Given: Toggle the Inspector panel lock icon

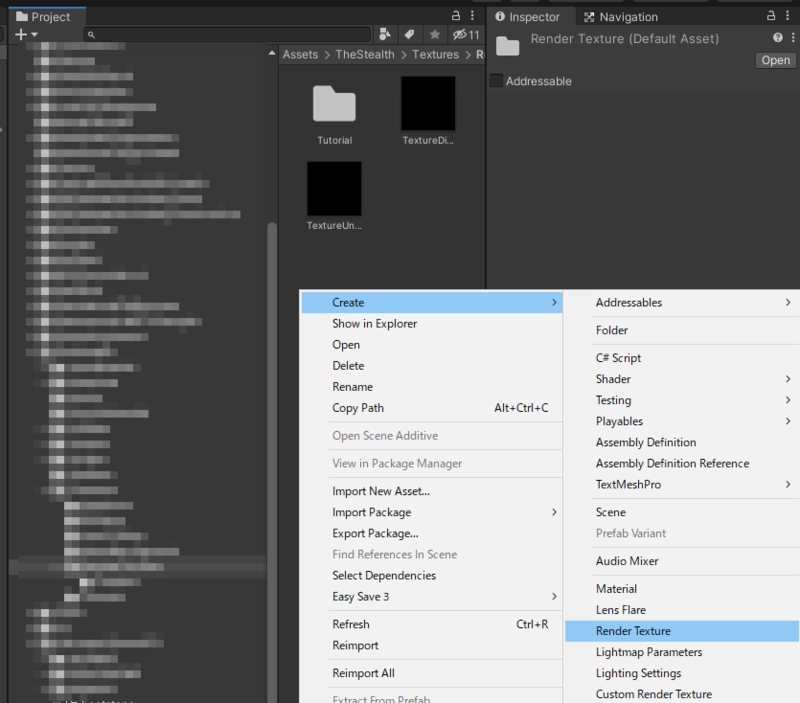Looking at the screenshot, I should pyautogui.click(x=771, y=15).
